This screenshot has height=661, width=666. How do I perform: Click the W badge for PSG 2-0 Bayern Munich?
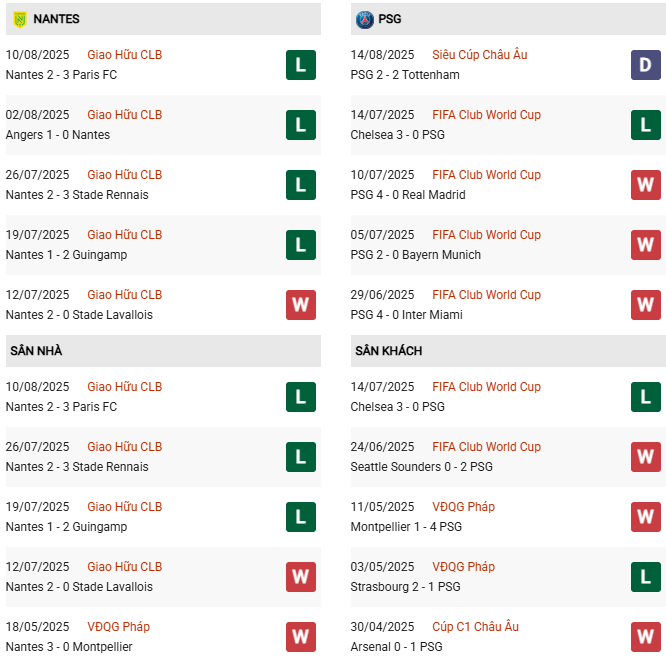[646, 245]
